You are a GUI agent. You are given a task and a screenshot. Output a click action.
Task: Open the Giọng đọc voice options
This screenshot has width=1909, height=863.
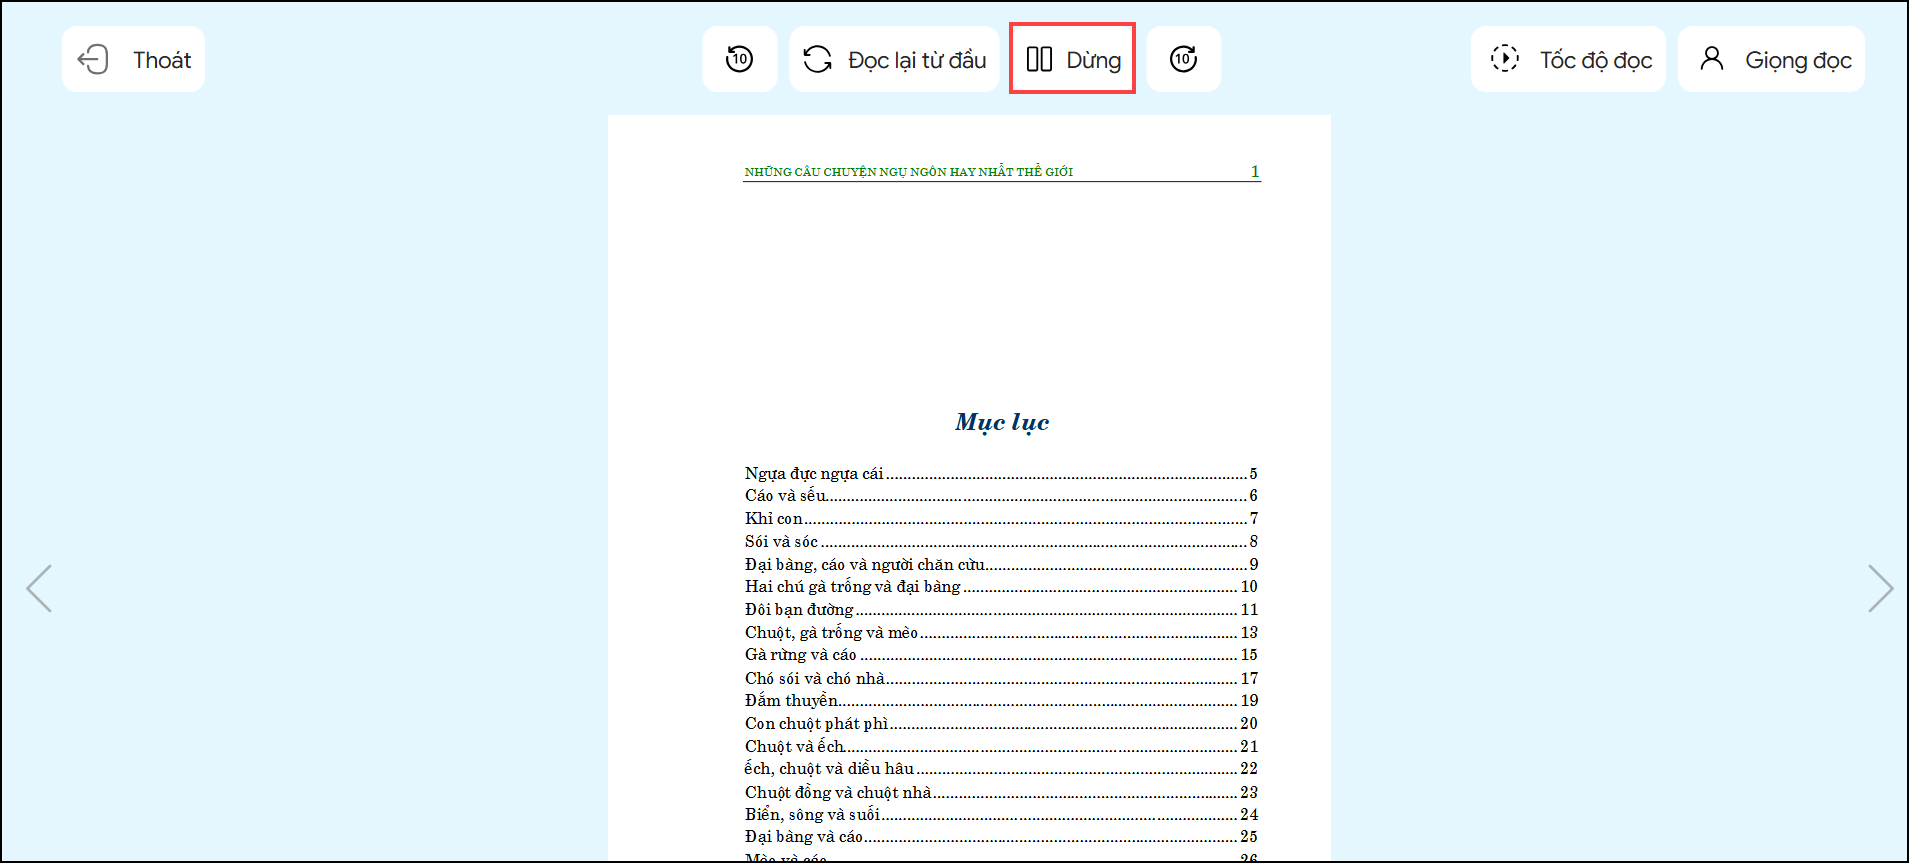[1771, 60]
